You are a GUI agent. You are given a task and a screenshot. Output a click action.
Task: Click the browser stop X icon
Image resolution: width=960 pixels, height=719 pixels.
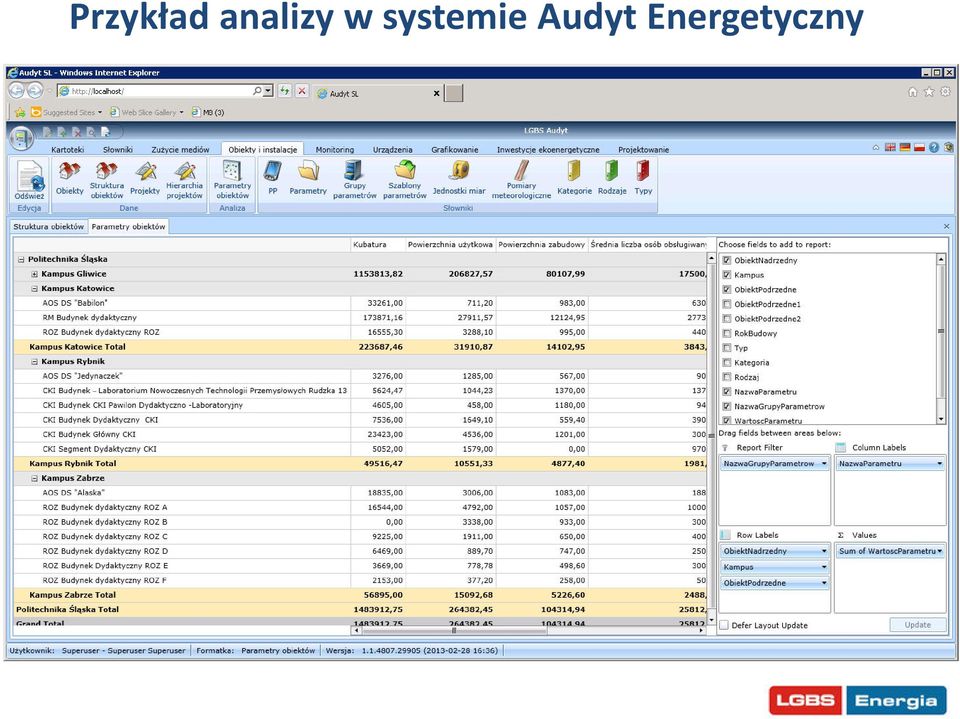[x=302, y=91]
